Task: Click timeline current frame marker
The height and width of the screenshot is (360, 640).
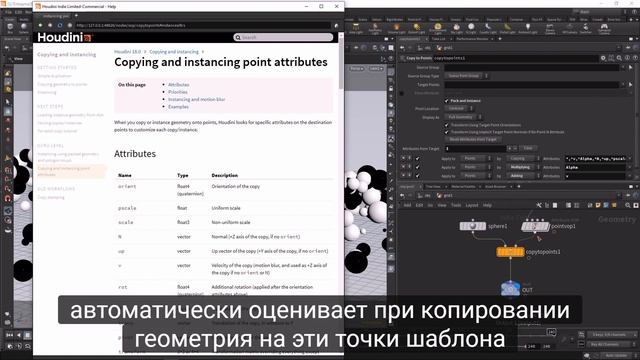Action: click(x=551, y=332)
